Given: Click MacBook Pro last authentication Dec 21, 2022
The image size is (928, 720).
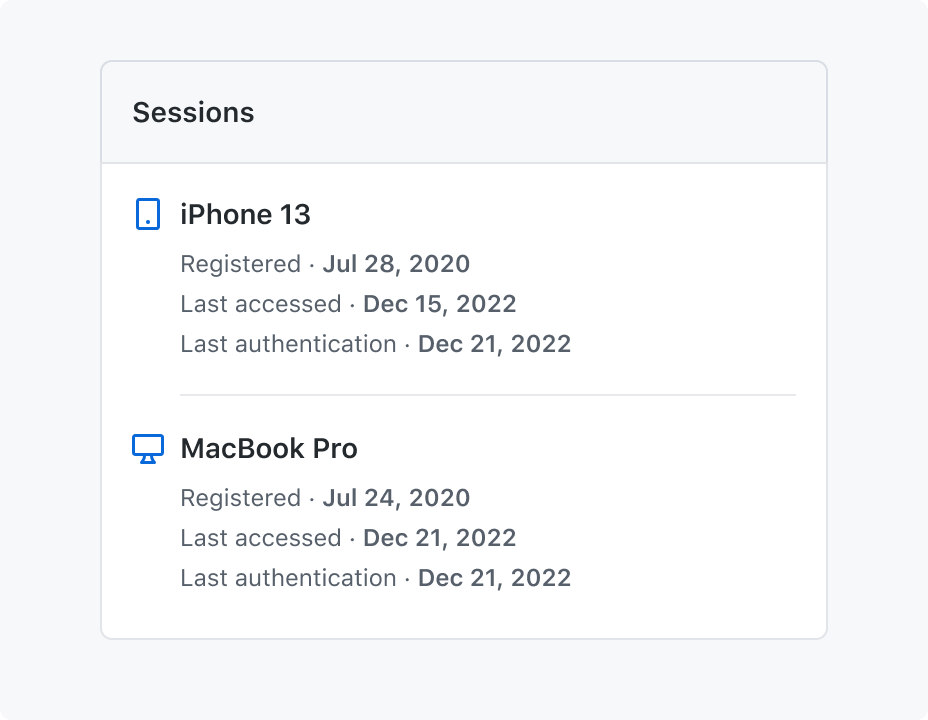Looking at the screenshot, I should coord(494,578).
